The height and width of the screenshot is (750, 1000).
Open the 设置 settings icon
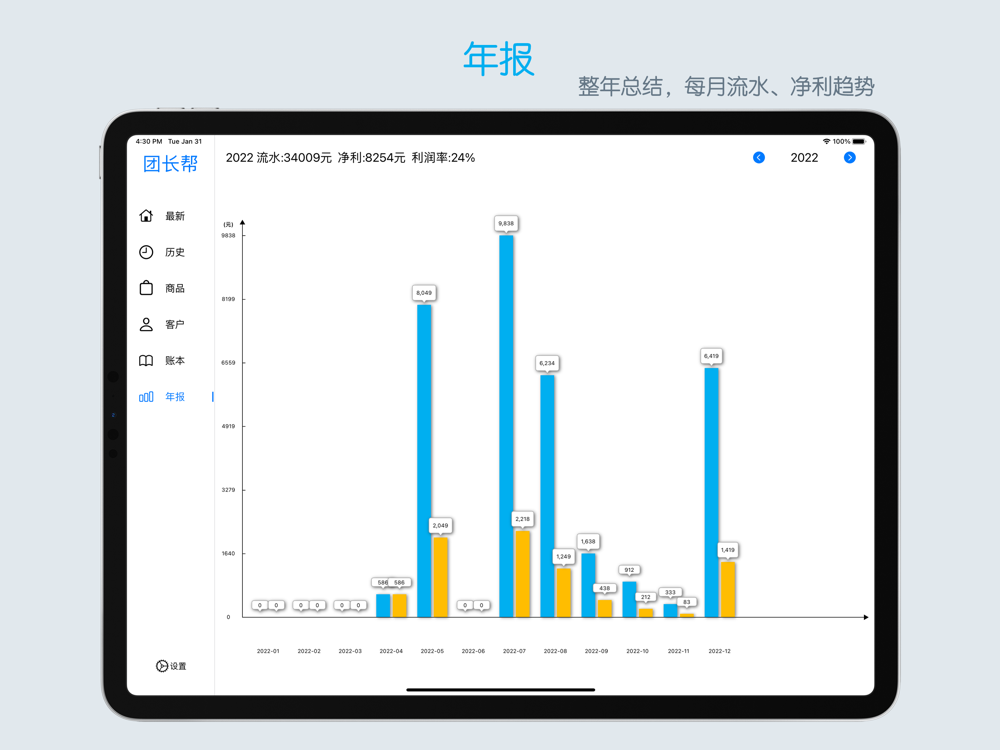click(x=162, y=666)
